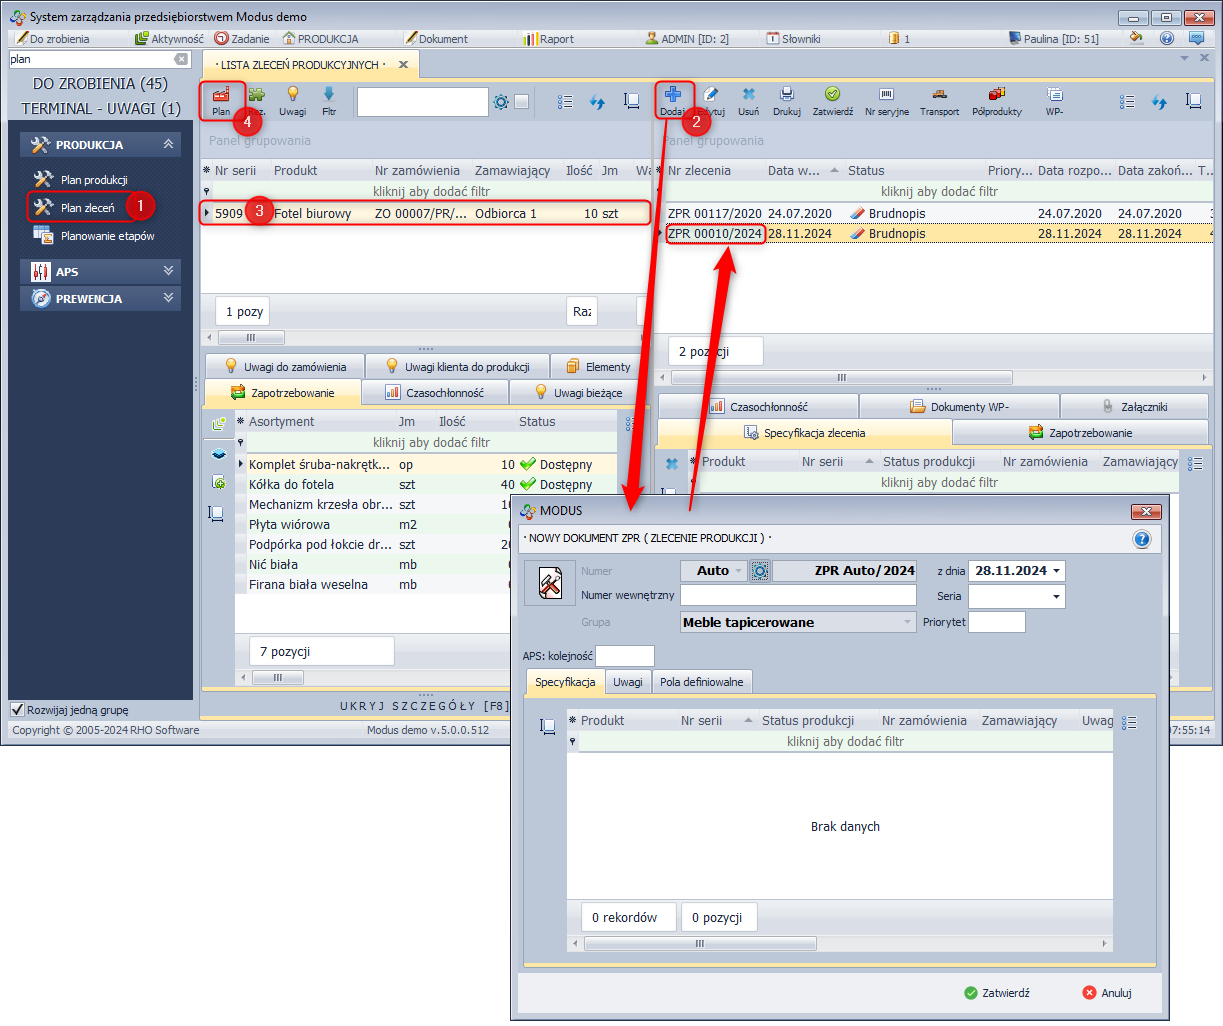The width and height of the screenshot is (1223, 1026).
Task: Click the help icon in ZPR dialog
Action: point(1141,540)
